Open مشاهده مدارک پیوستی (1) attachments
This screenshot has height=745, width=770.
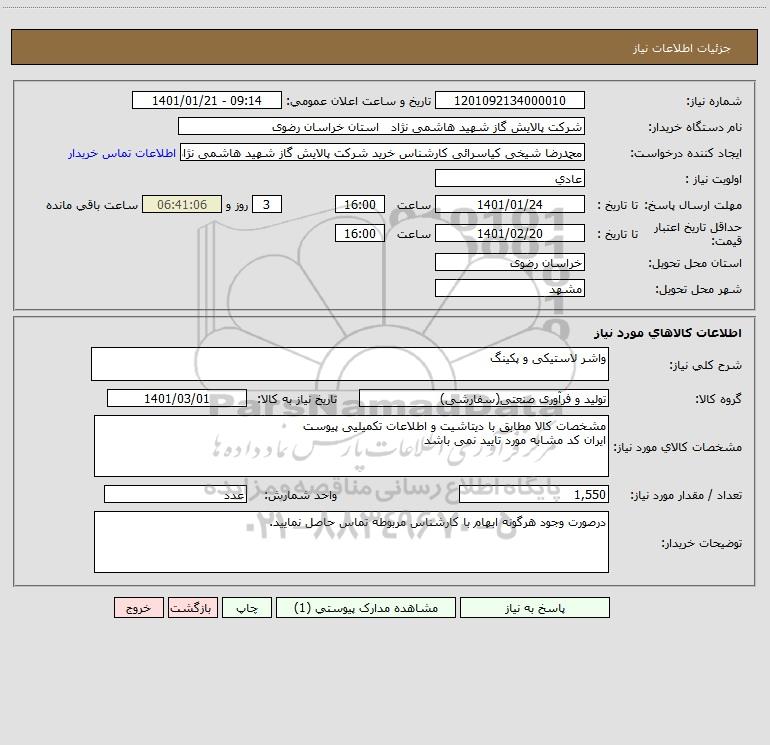point(366,607)
